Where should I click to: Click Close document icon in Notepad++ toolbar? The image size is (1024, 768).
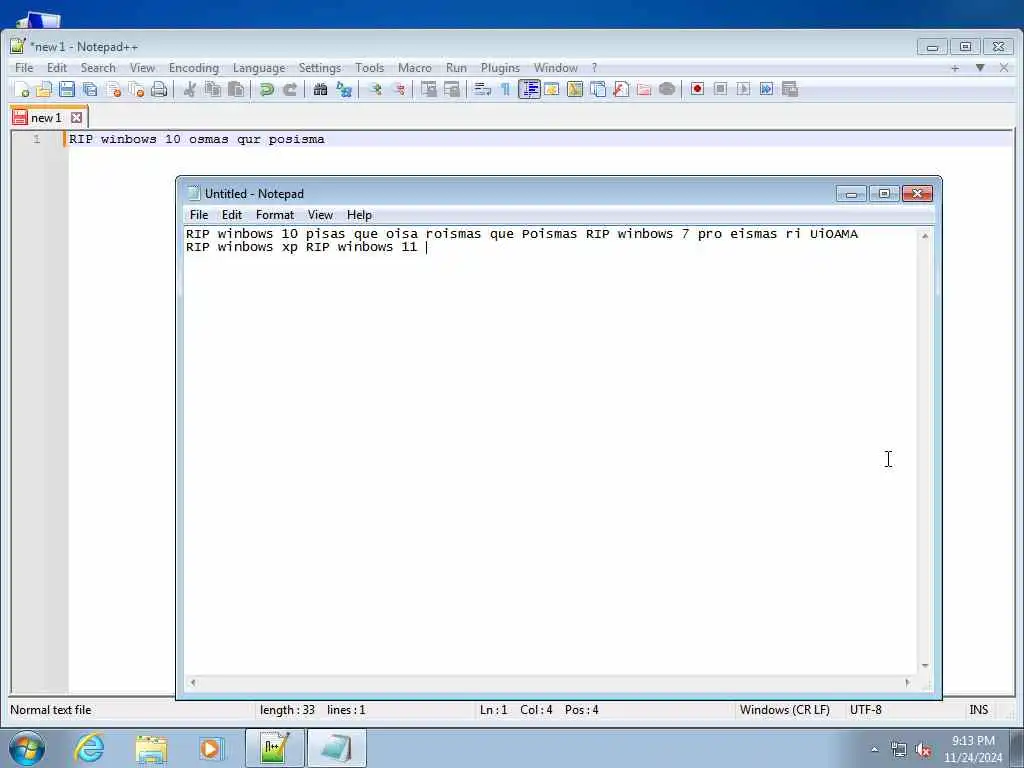tap(114, 89)
